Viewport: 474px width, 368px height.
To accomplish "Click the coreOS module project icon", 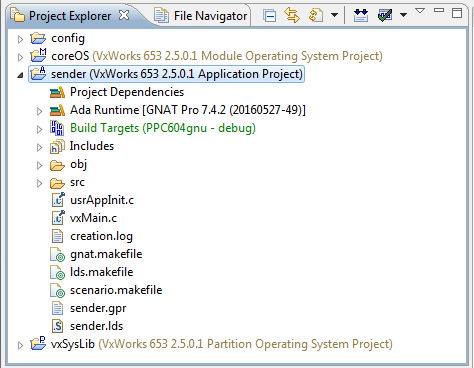I will pos(38,55).
